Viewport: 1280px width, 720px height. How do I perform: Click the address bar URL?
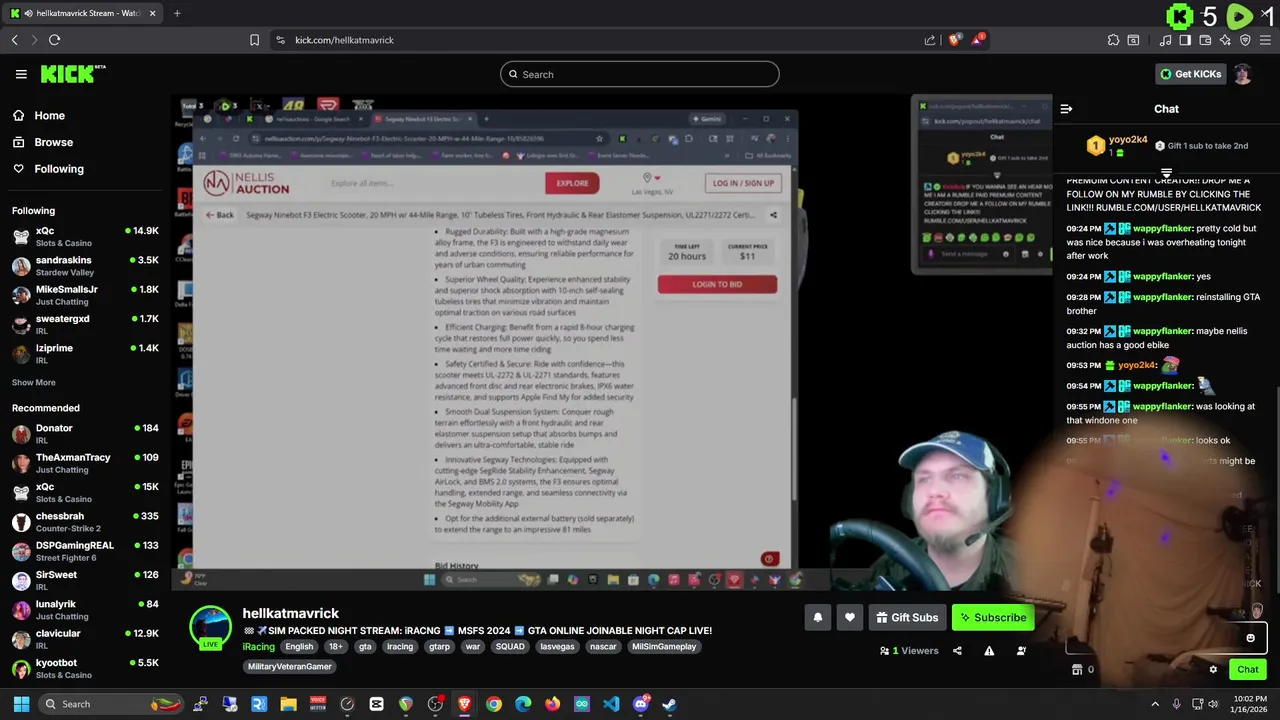[344, 40]
